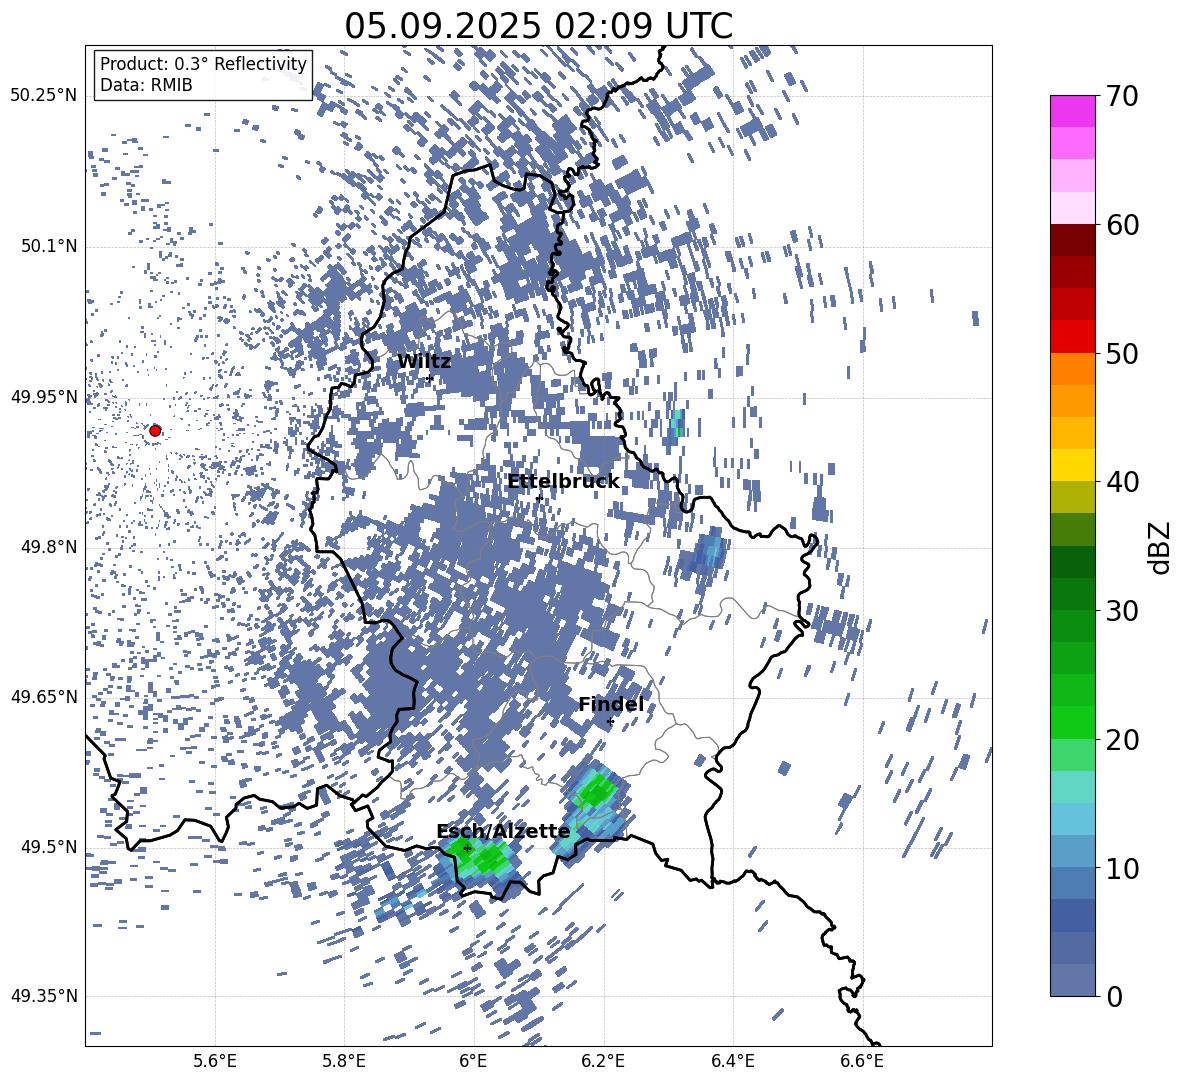Click the 'Data: RMIB' label

tap(146, 85)
